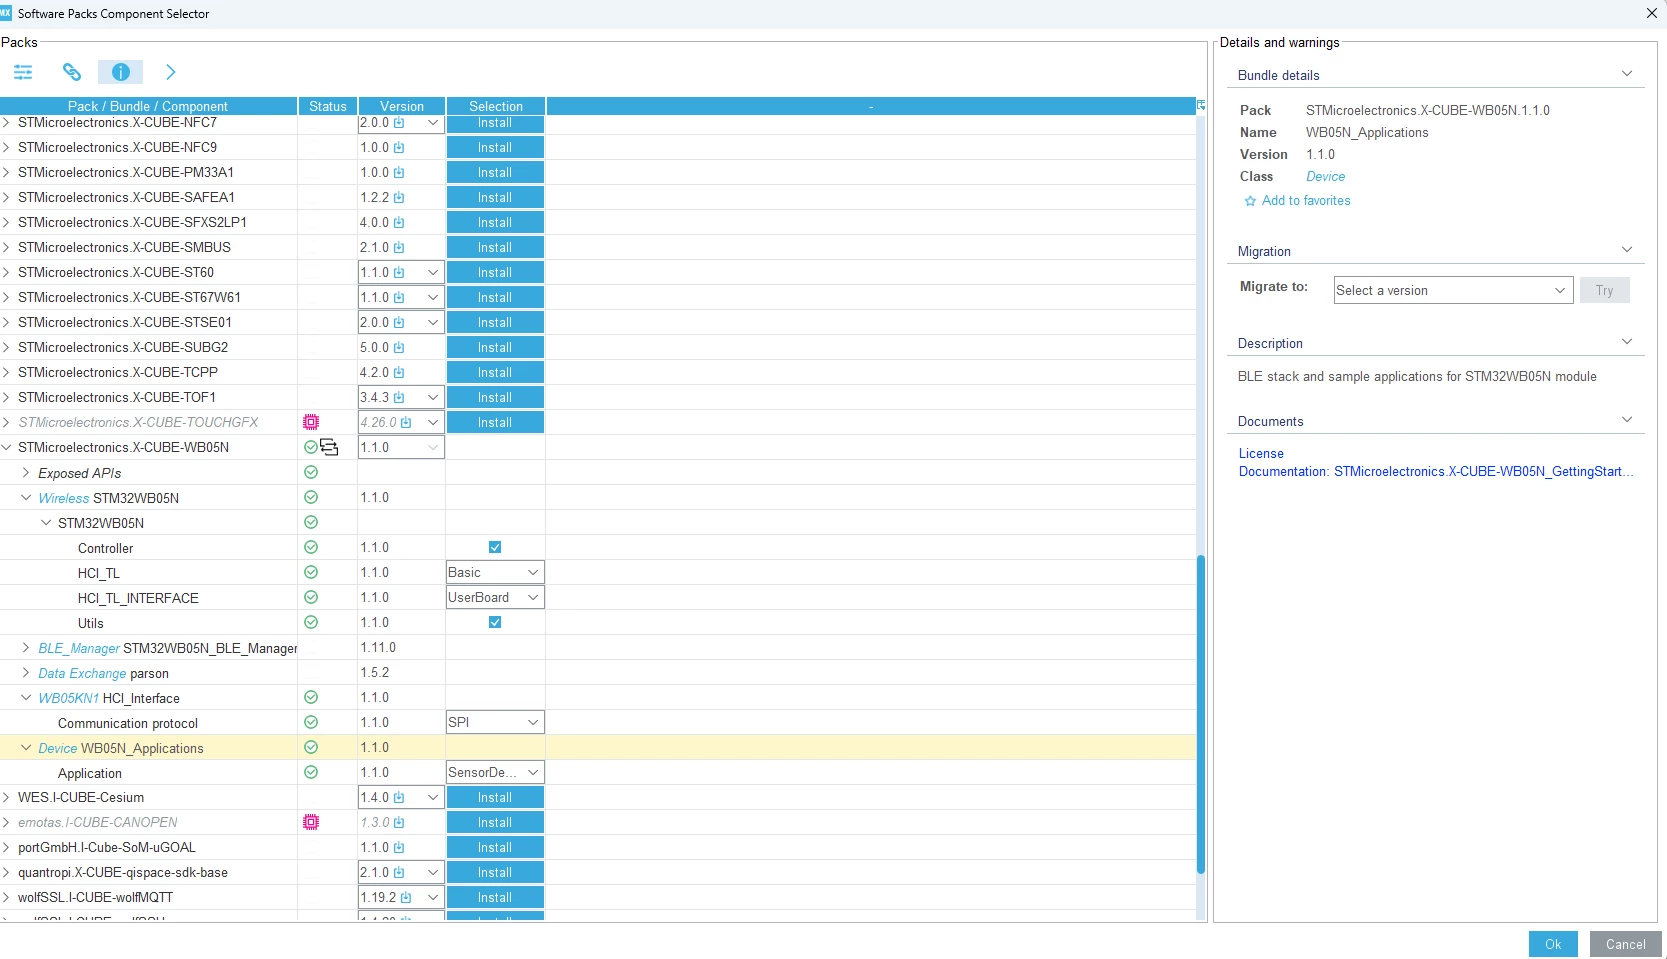Viewport: 1667px width, 959px height.
Task: Click download icon beside I-Cube-SoM-uGOAL version
Action: (399, 847)
